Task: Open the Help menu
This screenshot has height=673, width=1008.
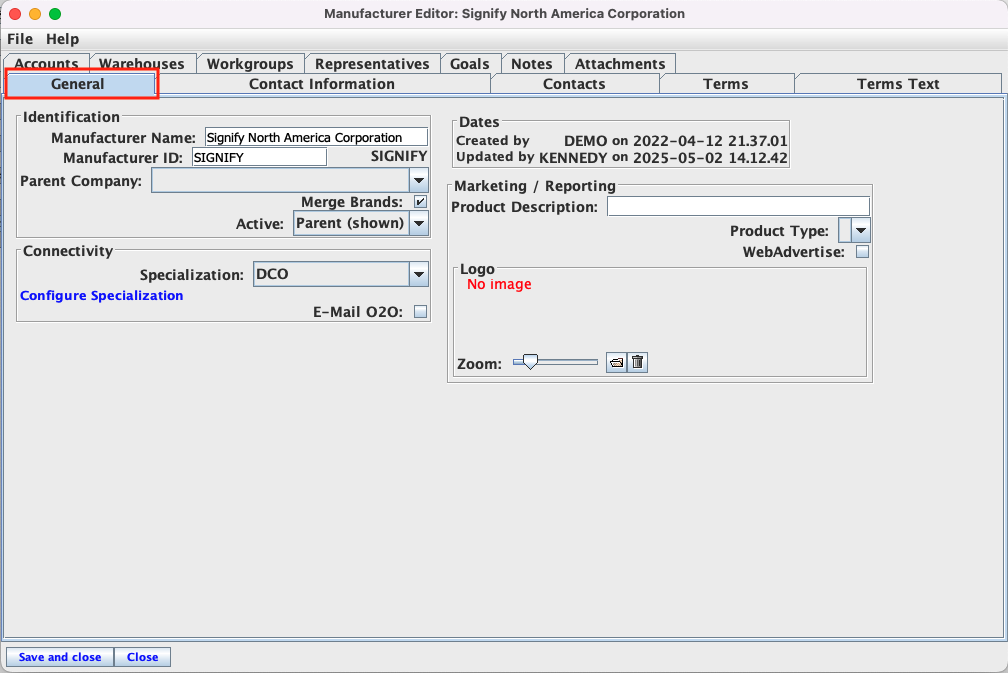Action: pyautogui.click(x=62, y=39)
